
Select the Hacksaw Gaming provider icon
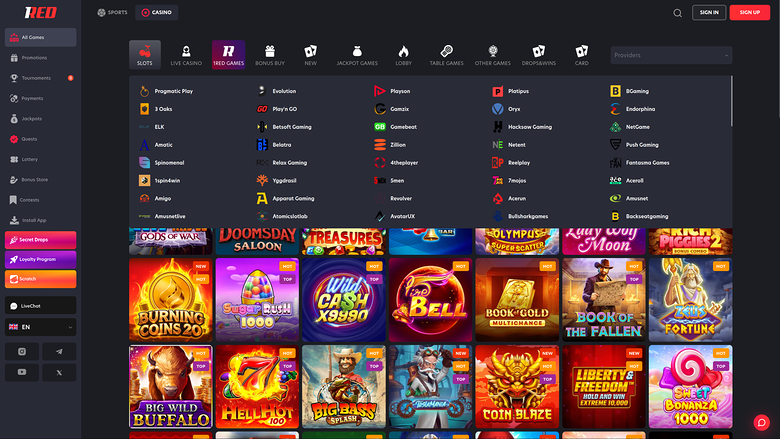pyautogui.click(x=497, y=127)
